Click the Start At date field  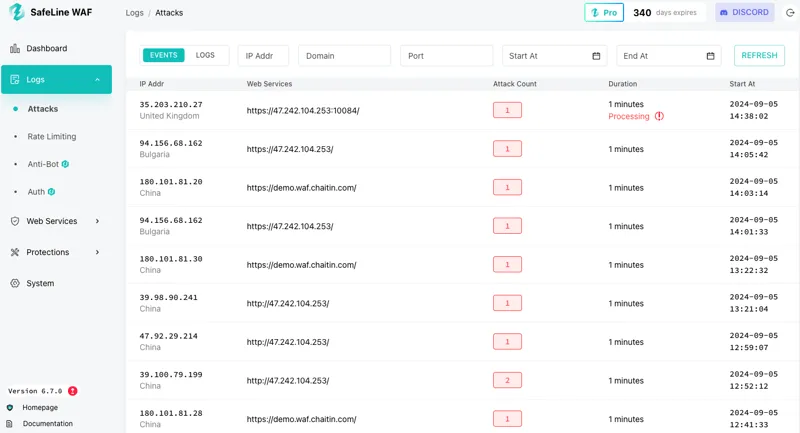pos(555,56)
